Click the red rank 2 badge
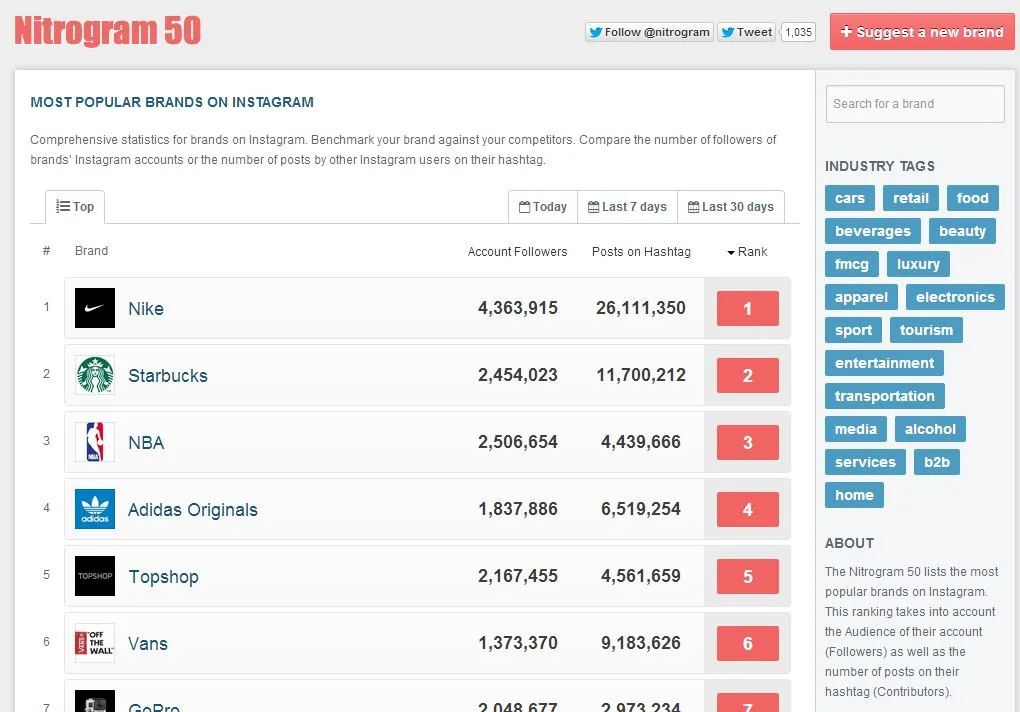This screenshot has width=1020, height=712. 747,375
